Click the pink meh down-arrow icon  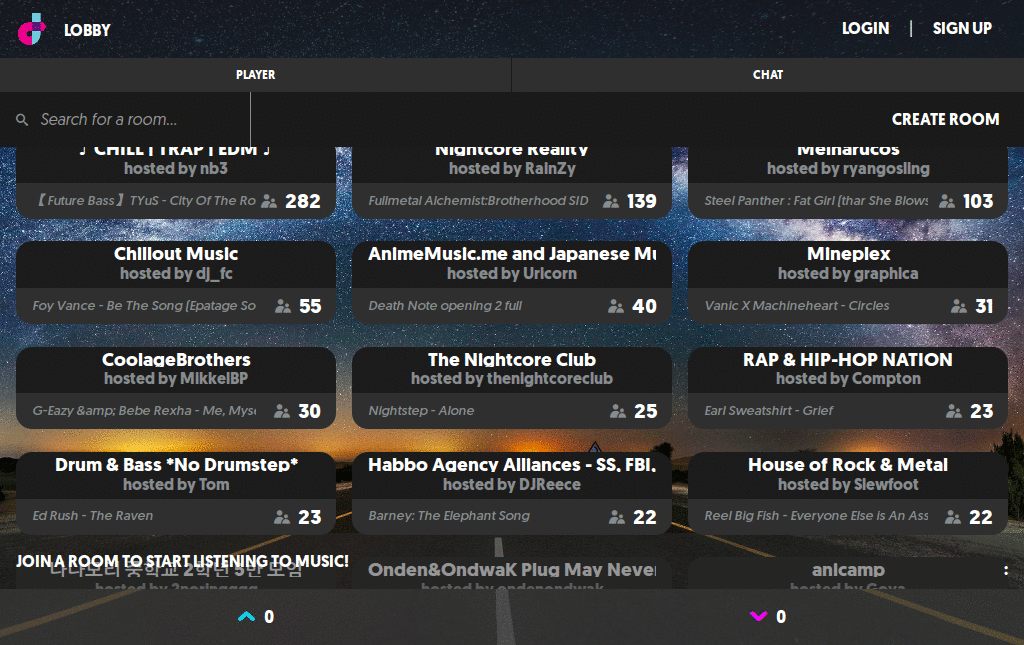[759, 617]
